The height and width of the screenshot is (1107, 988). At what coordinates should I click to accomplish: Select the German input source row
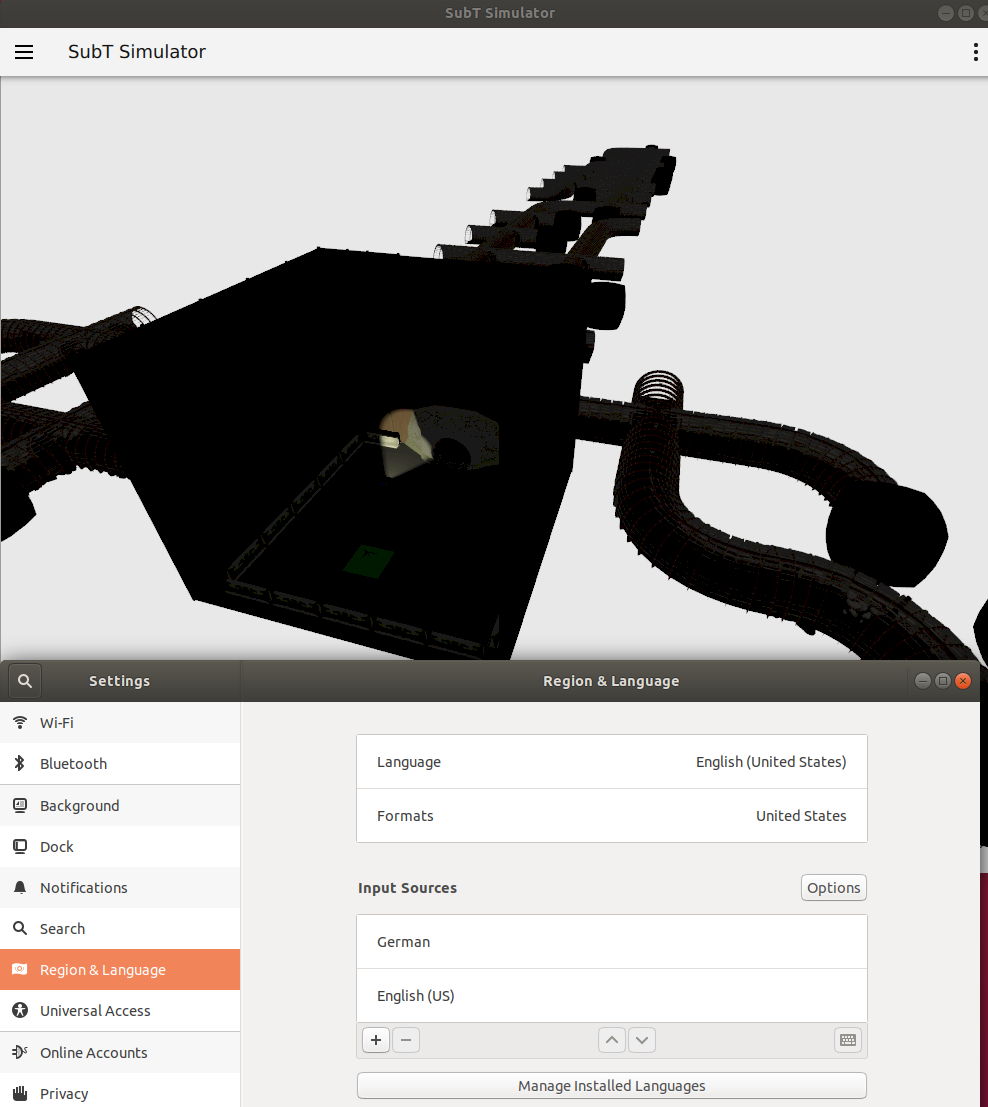click(611, 941)
